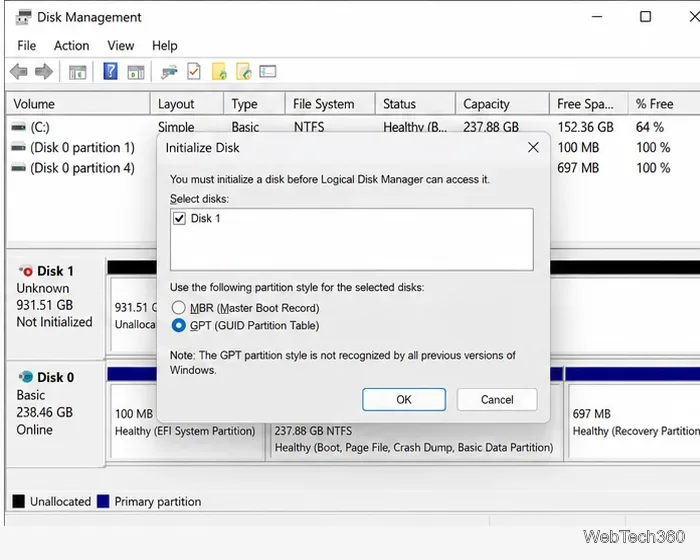
Task: Sort by the Status column header
Action: click(x=415, y=104)
